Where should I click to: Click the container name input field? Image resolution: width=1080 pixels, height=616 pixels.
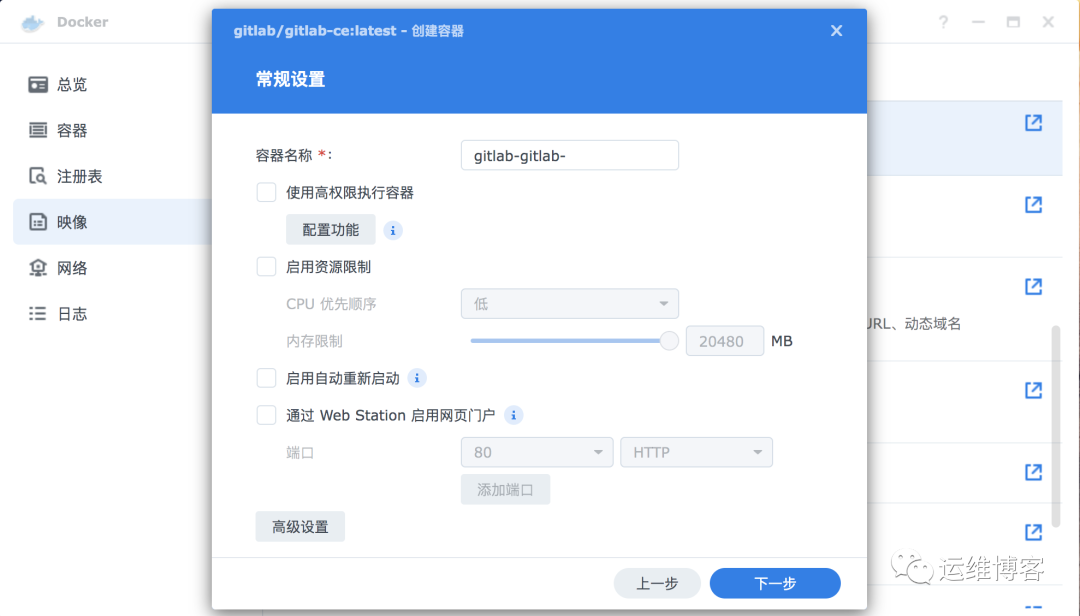570,155
